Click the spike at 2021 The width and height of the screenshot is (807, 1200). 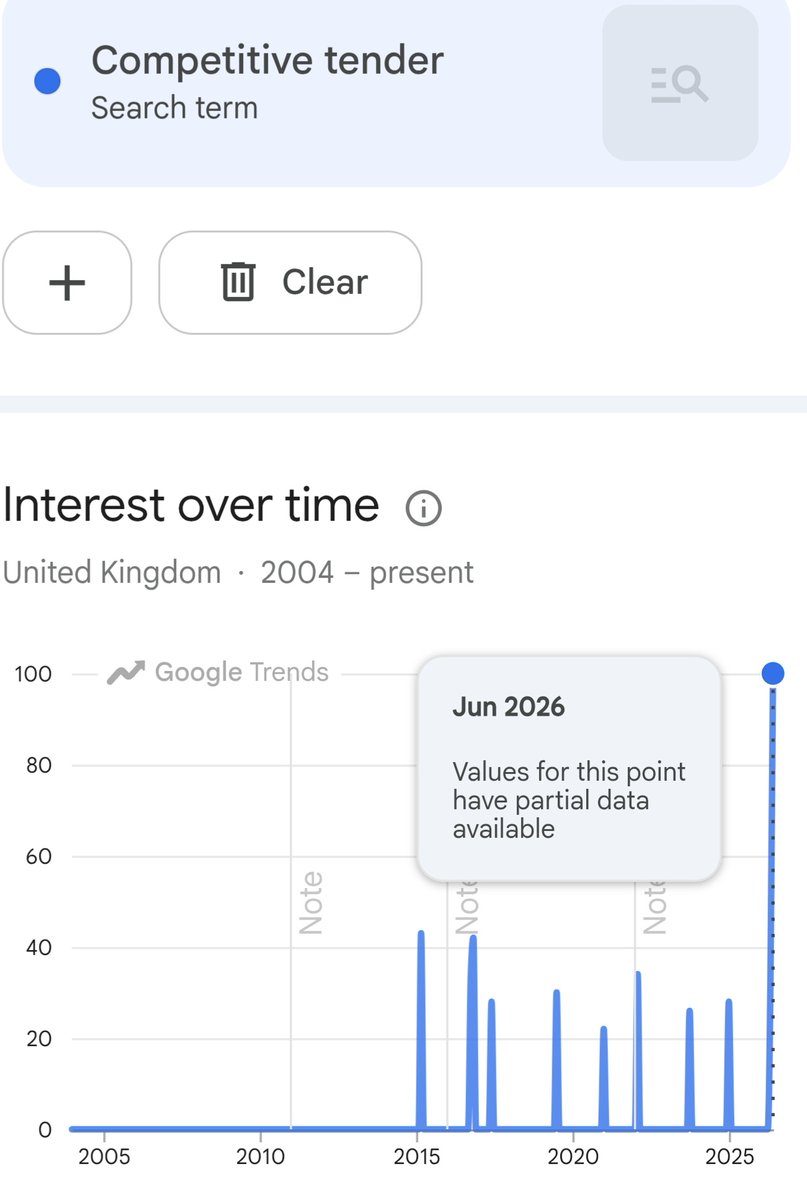point(603,1078)
